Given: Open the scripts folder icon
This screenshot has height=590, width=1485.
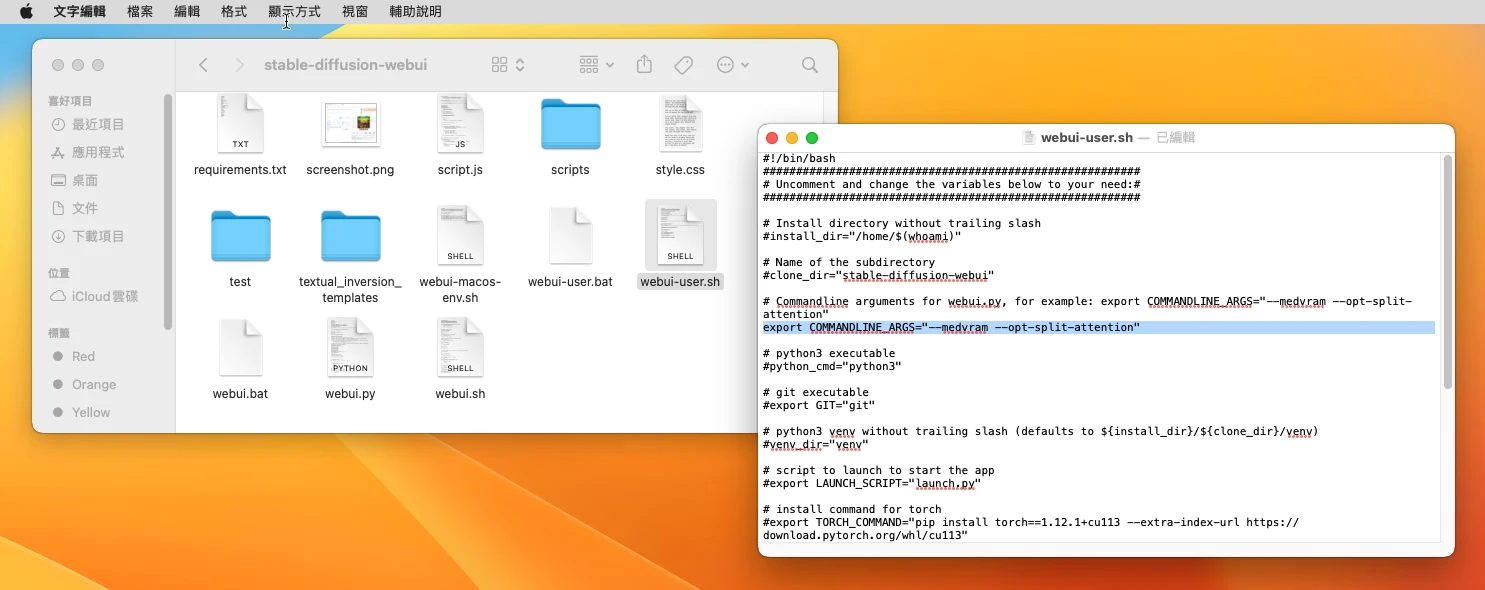Looking at the screenshot, I should (570, 125).
